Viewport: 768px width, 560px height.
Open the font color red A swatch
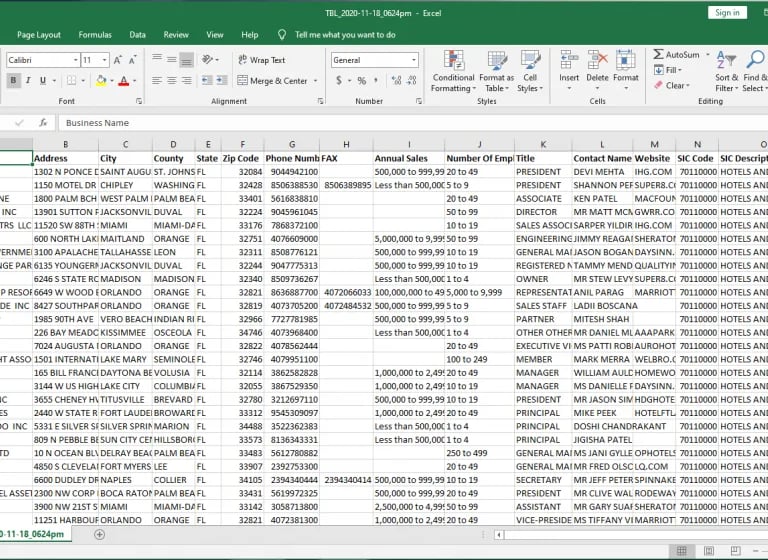(x=123, y=80)
